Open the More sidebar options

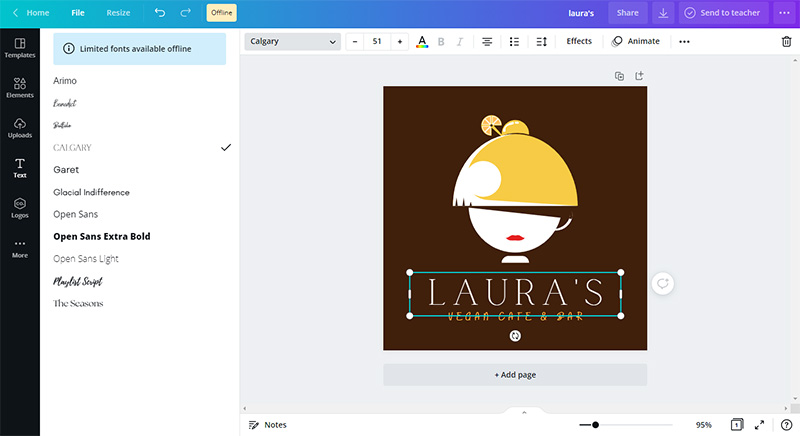[20, 248]
